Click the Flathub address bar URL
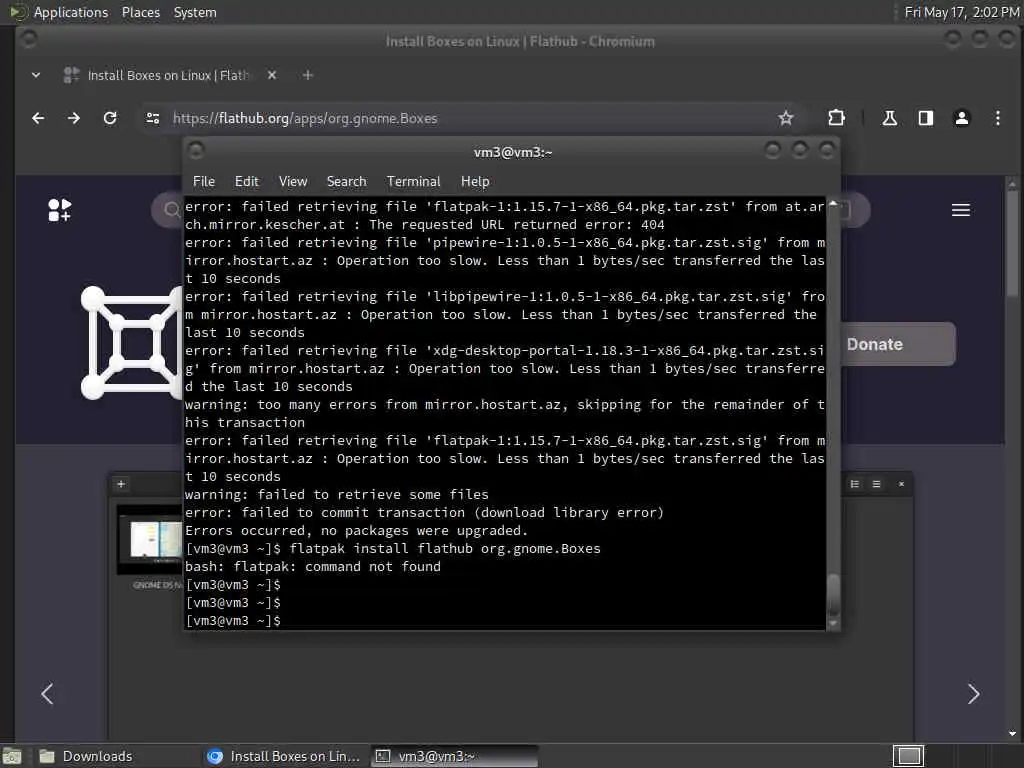 coord(305,118)
